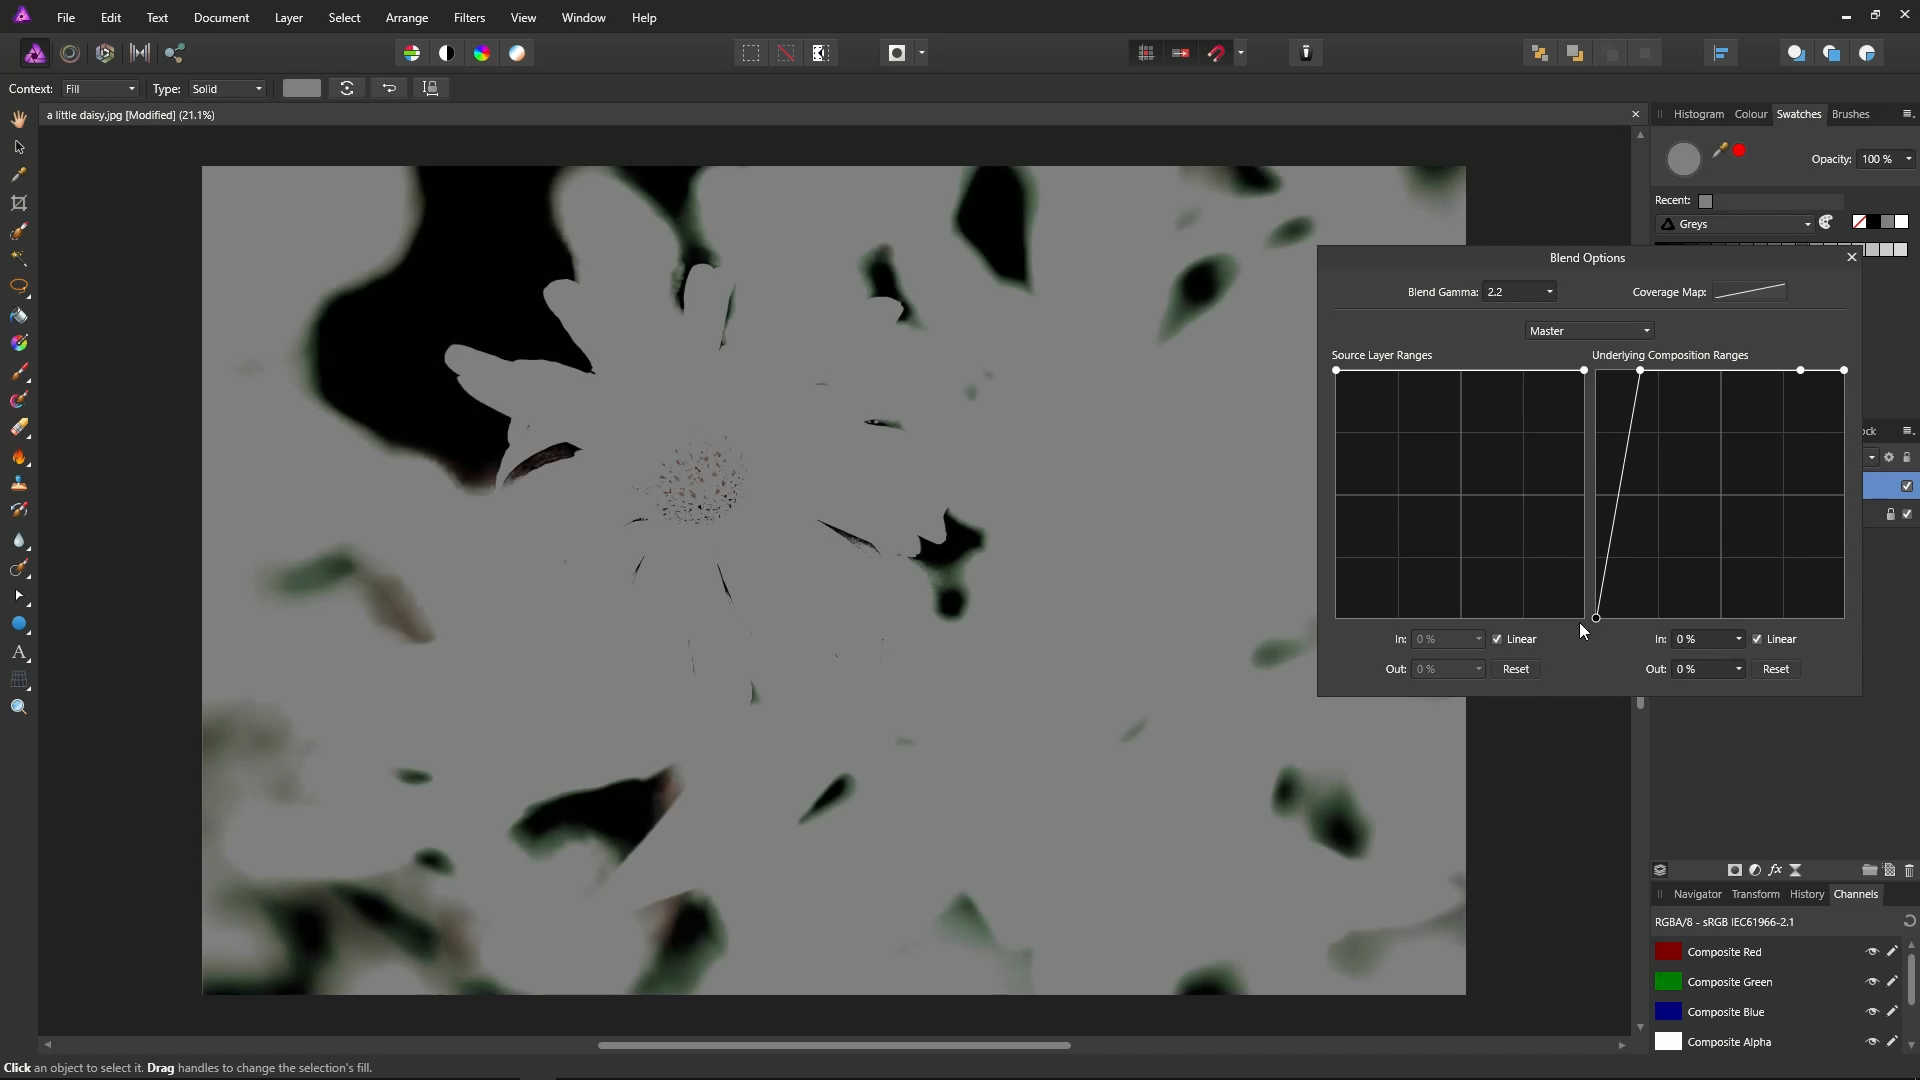The width and height of the screenshot is (1920, 1080).
Task: Reset the Underlying Composition Ranges
Action: pyautogui.click(x=1775, y=669)
